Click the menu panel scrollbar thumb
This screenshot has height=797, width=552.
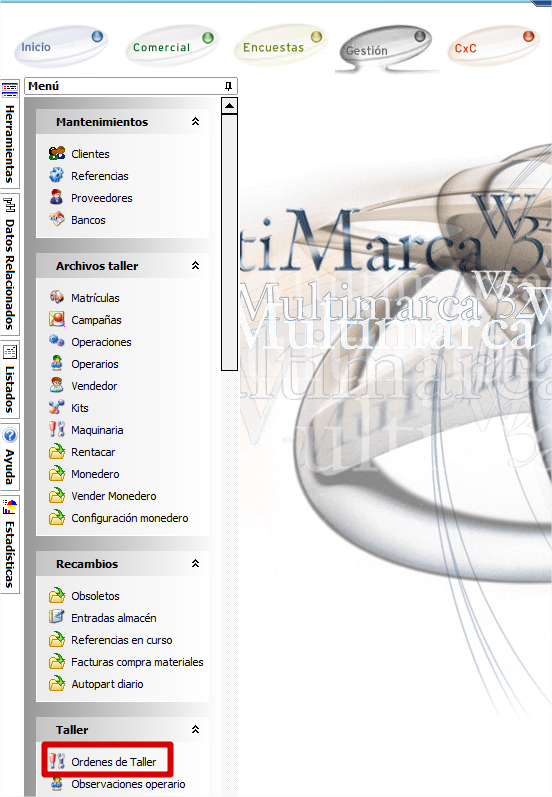coord(229,242)
